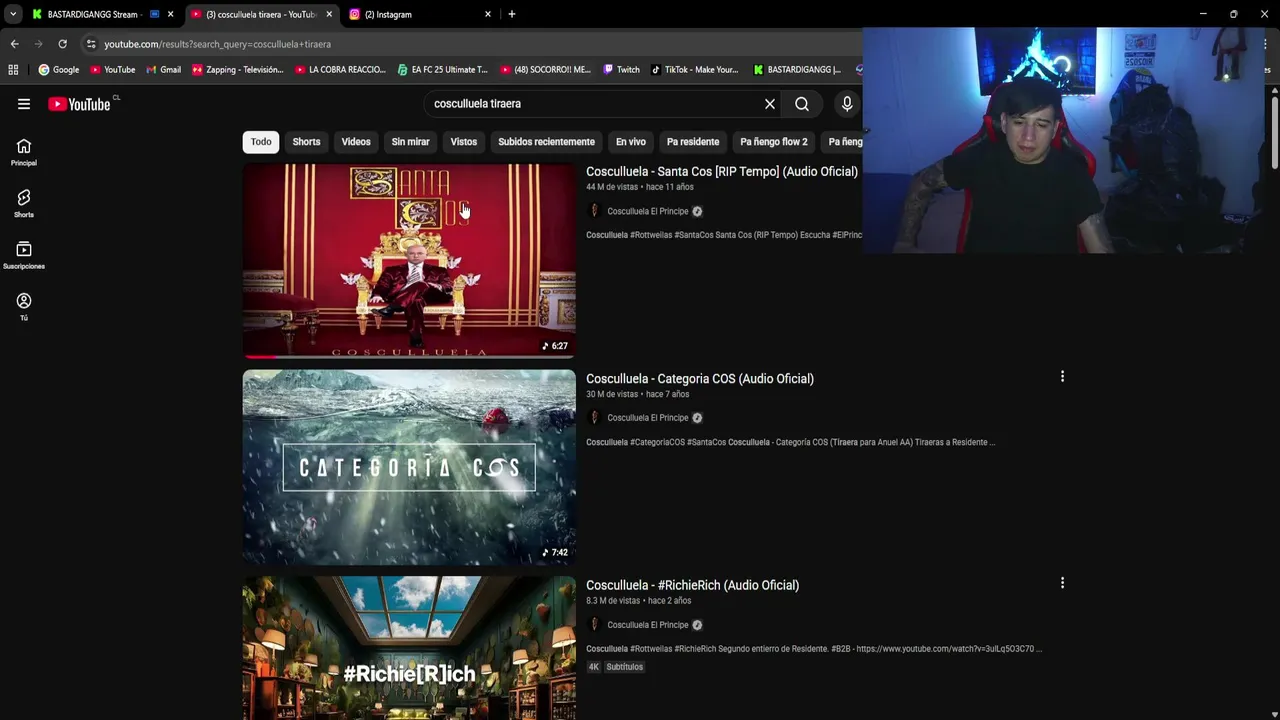Open the LA COBRA REACCIO bookmark
The width and height of the screenshot is (1280, 720).
pos(341,70)
